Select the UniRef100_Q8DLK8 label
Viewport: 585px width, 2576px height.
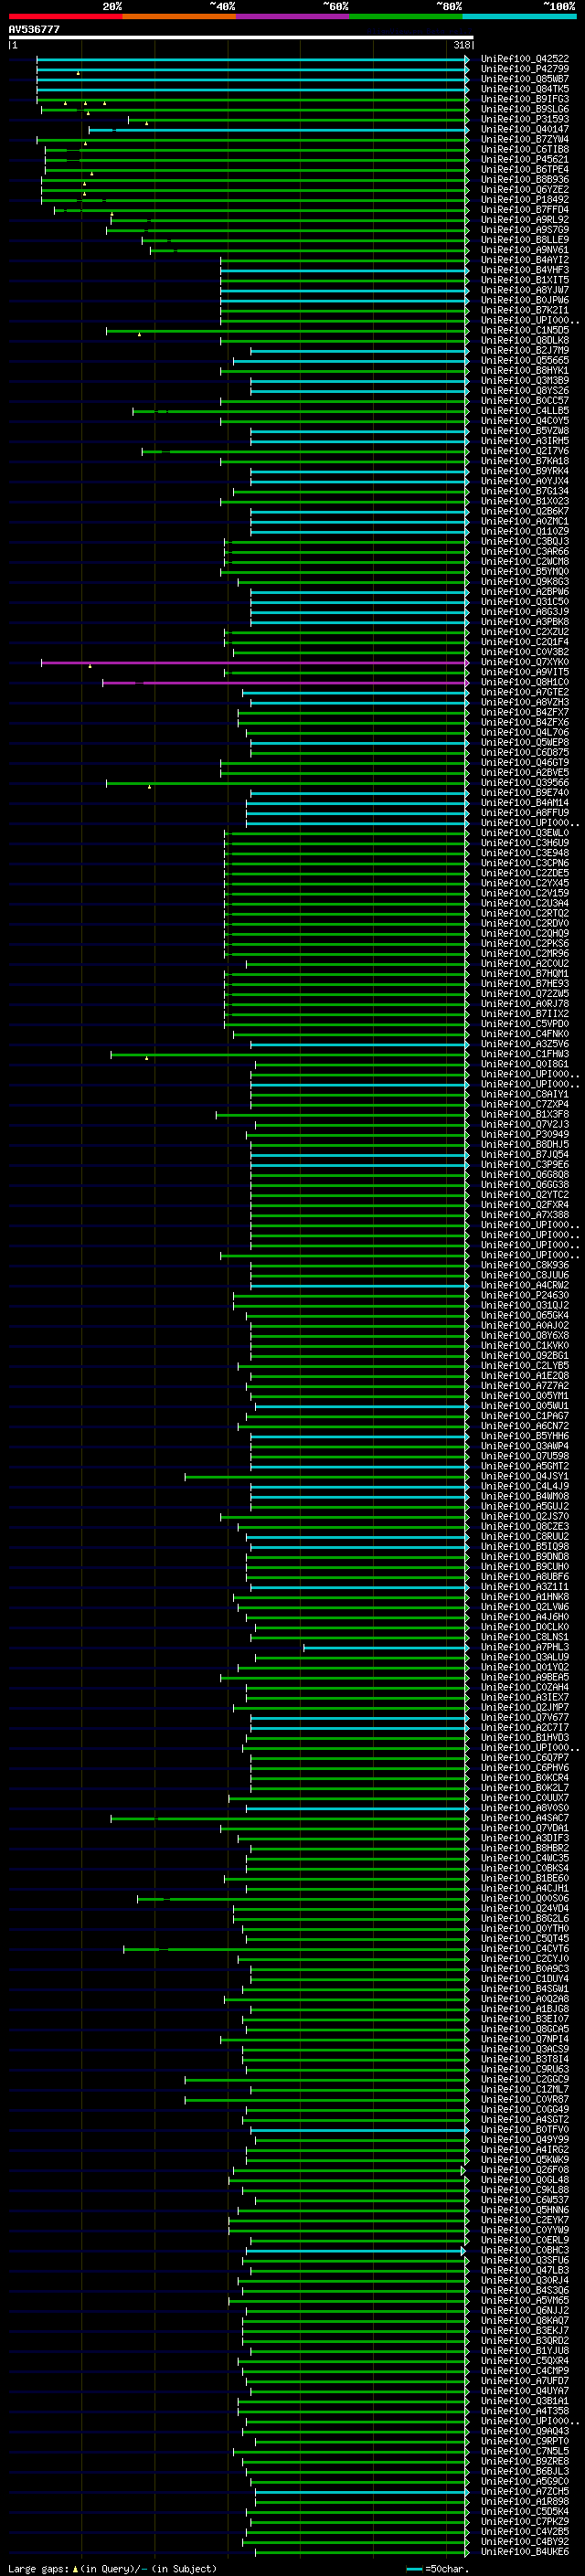[x=524, y=340]
